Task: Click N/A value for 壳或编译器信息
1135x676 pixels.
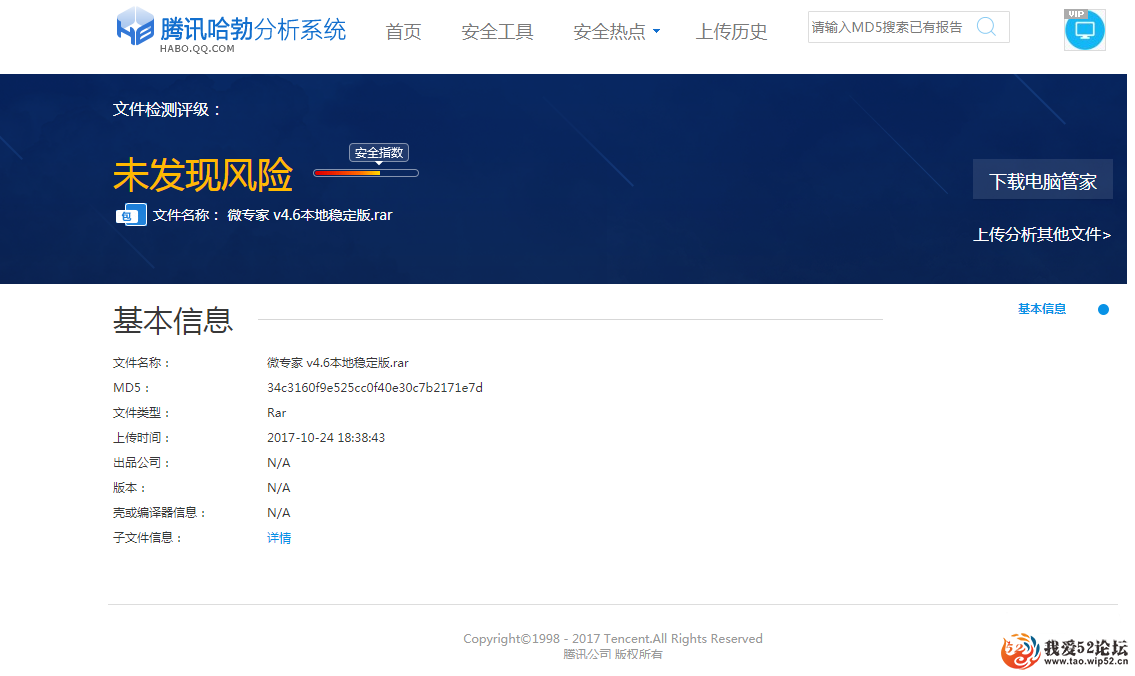Action: point(279,512)
